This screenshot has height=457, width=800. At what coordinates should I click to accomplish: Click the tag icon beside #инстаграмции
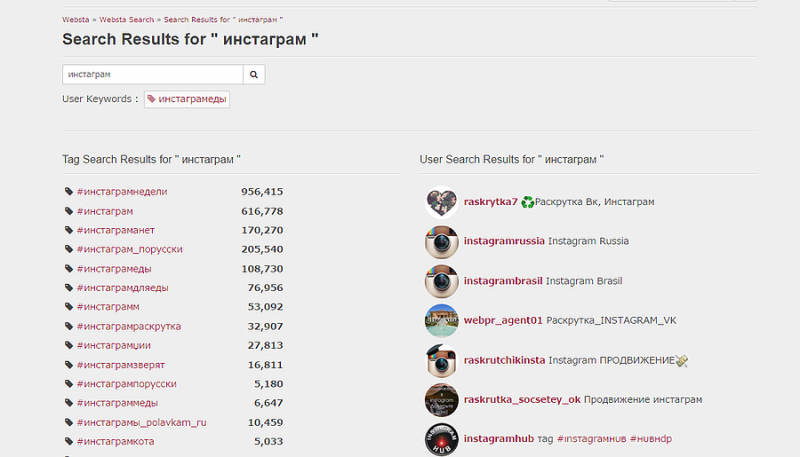(x=69, y=345)
